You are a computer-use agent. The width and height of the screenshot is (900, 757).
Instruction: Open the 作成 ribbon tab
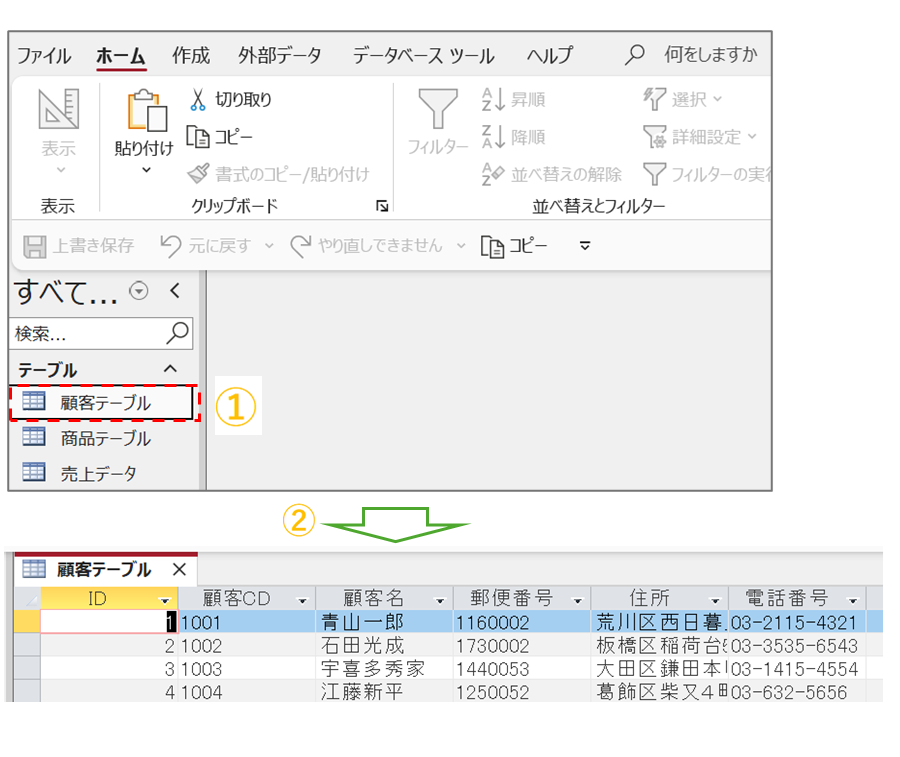190,55
